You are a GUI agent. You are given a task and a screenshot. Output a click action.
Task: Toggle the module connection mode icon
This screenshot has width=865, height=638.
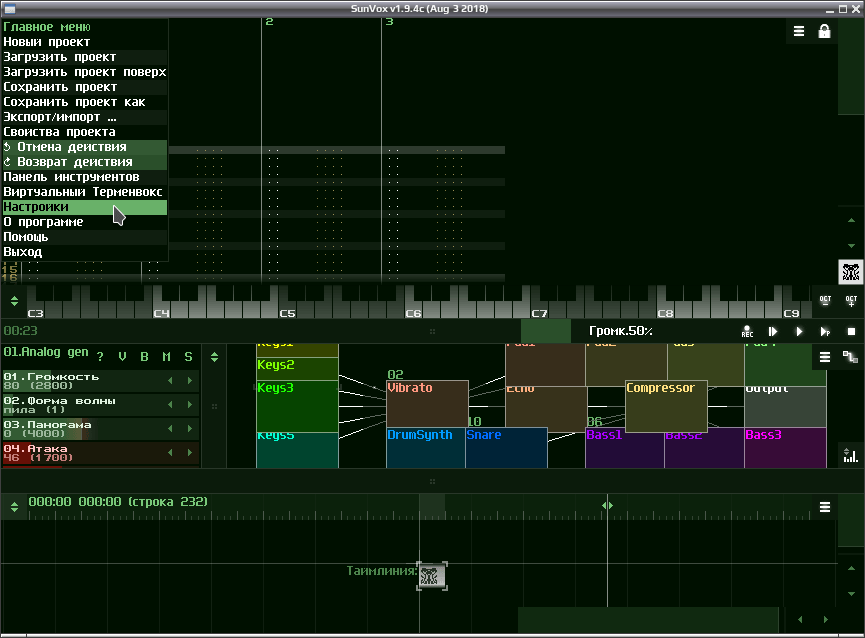850,357
